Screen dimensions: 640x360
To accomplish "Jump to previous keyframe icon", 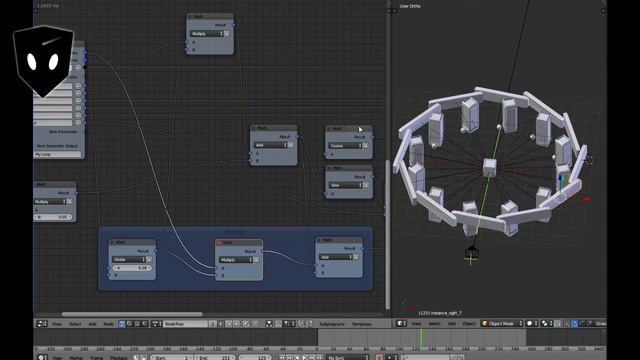I will point(289,357).
